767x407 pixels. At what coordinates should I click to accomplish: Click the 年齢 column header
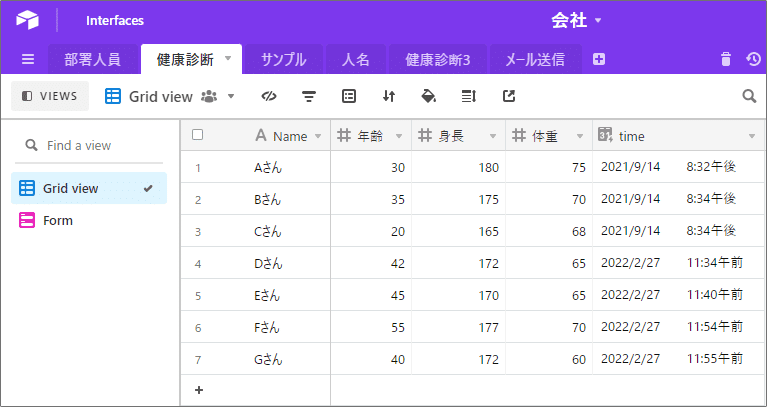pyautogui.click(x=371, y=136)
